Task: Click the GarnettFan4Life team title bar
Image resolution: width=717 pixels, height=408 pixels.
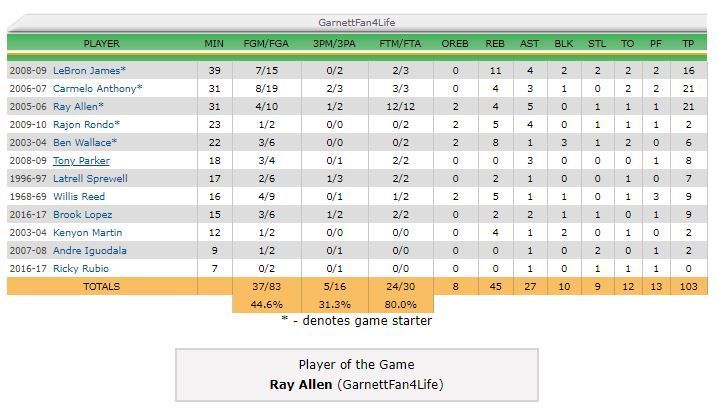Action: pyautogui.click(x=357, y=22)
